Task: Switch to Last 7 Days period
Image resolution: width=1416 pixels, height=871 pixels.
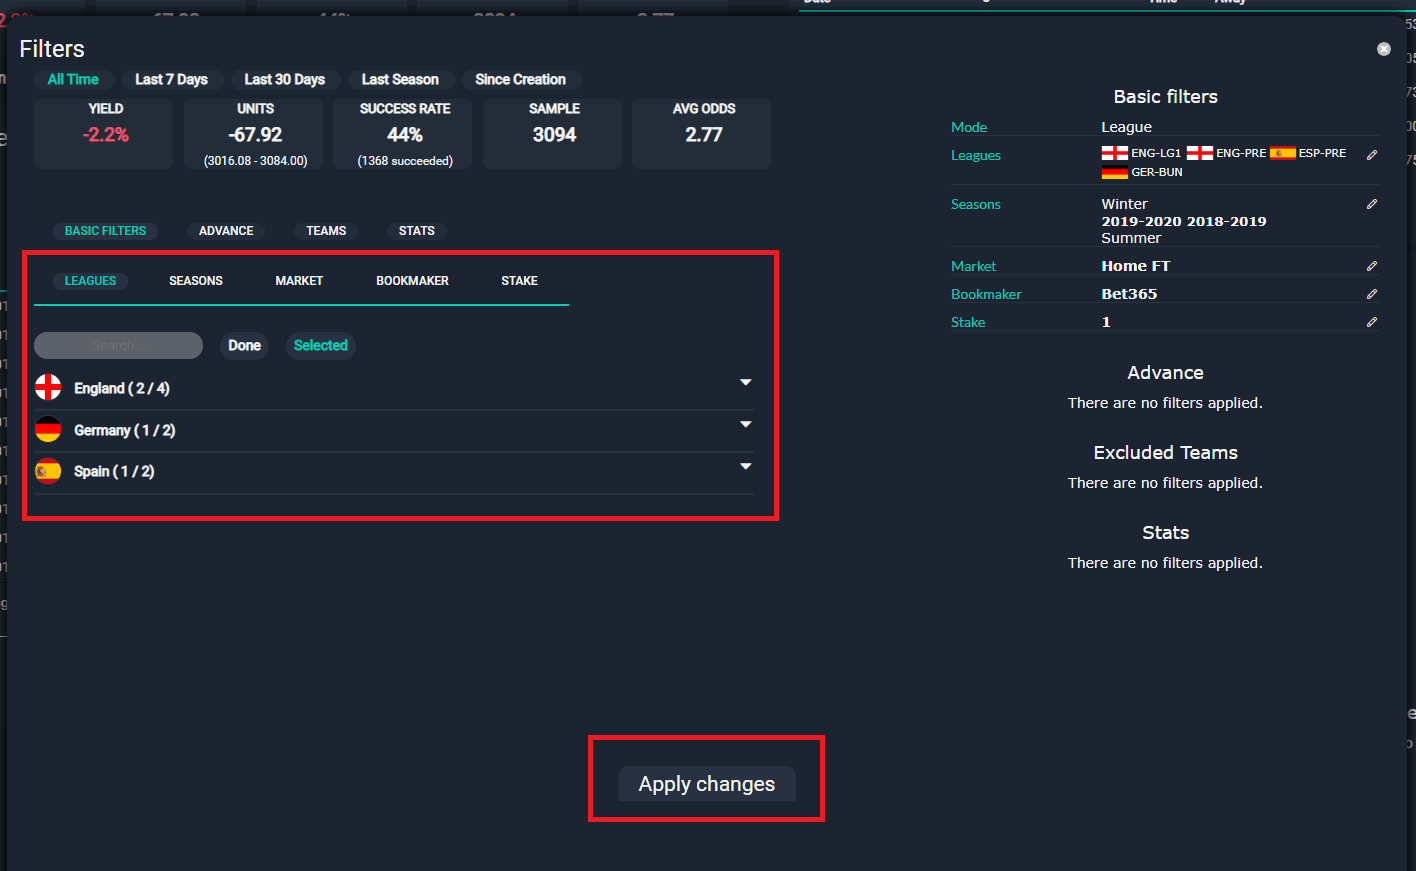Action: coord(171,80)
